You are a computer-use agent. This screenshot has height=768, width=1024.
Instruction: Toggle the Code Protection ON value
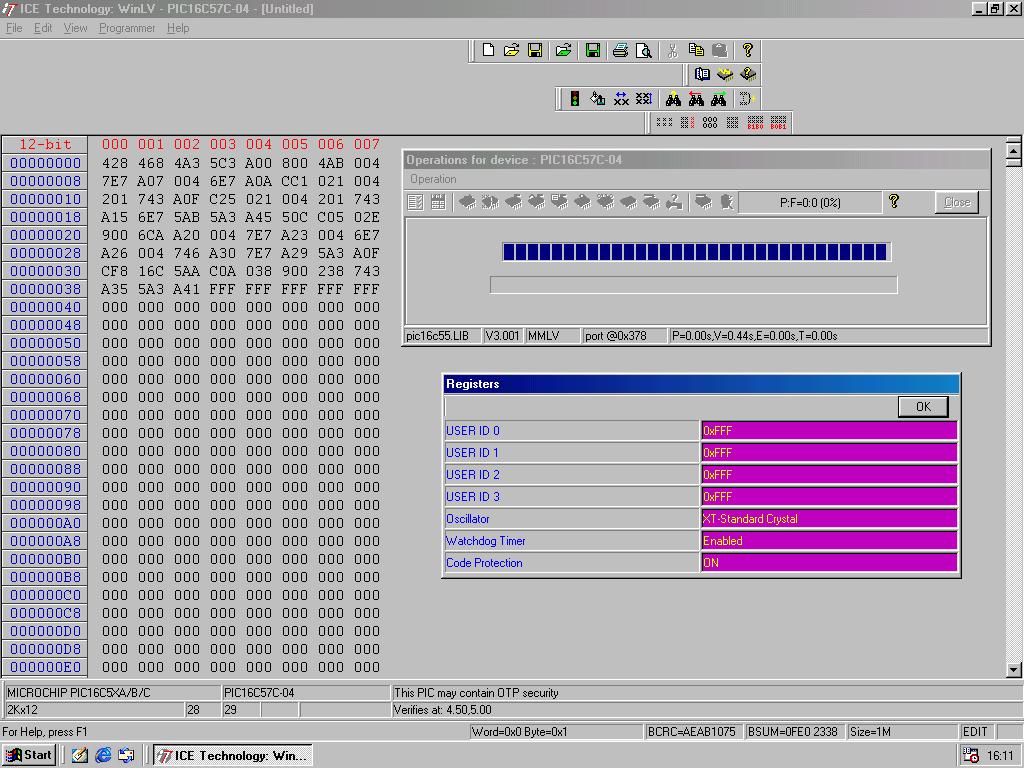pyautogui.click(x=828, y=563)
